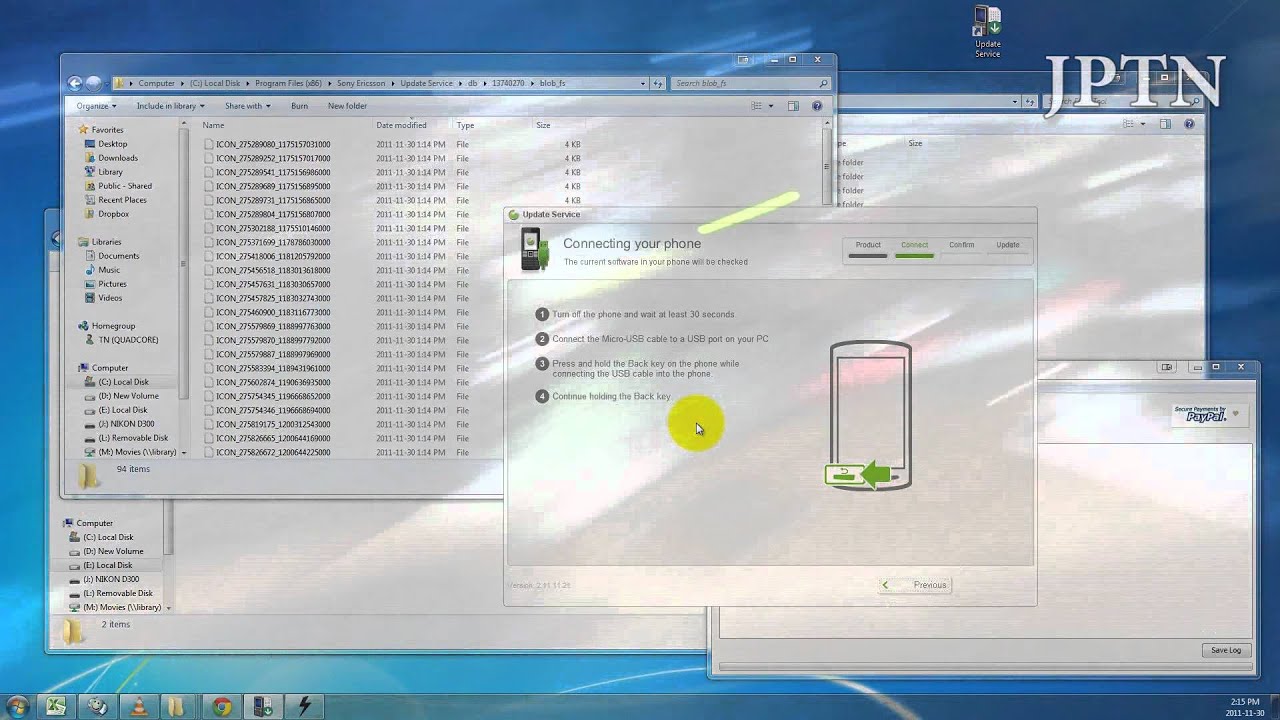The image size is (1280, 720).
Task: Select (J:) NIKON D300 in the back Explorer window
Action: [111, 579]
